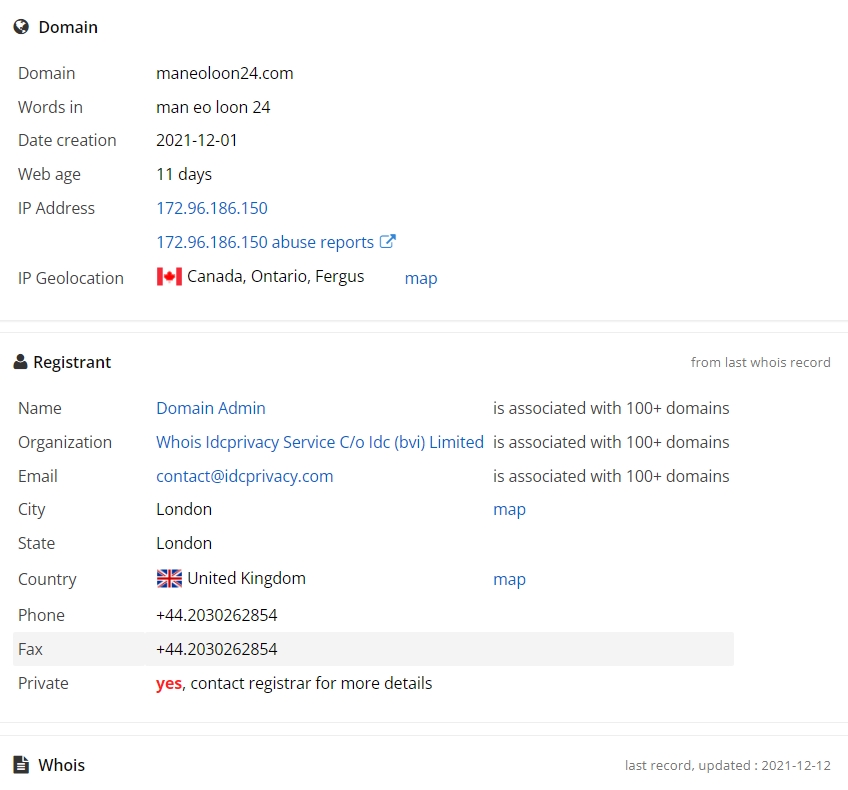The width and height of the screenshot is (848, 790).
Task: Click the globe icon beside Domain heading
Action: pyautogui.click(x=21, y=27)
